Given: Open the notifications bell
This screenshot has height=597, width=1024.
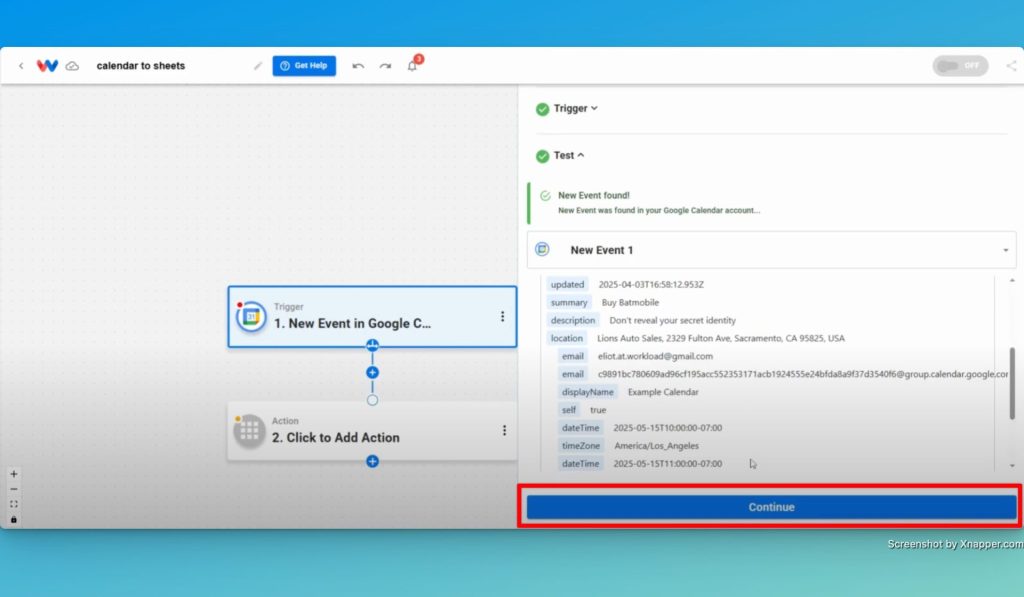Looking at the screenshot, I should tap(412, 66).
